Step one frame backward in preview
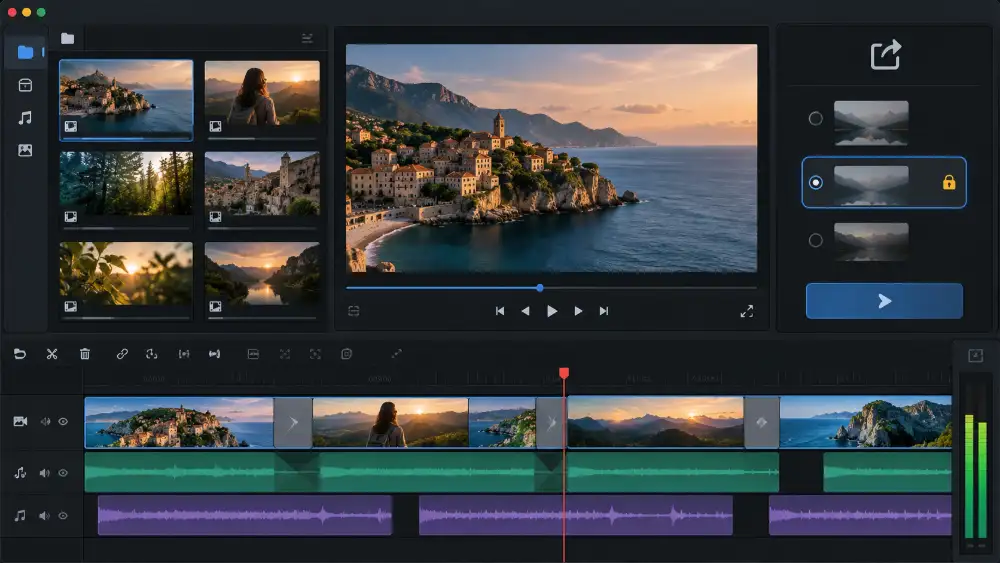The width and height of the screenshot is (1000, 563). click(526, 311)
